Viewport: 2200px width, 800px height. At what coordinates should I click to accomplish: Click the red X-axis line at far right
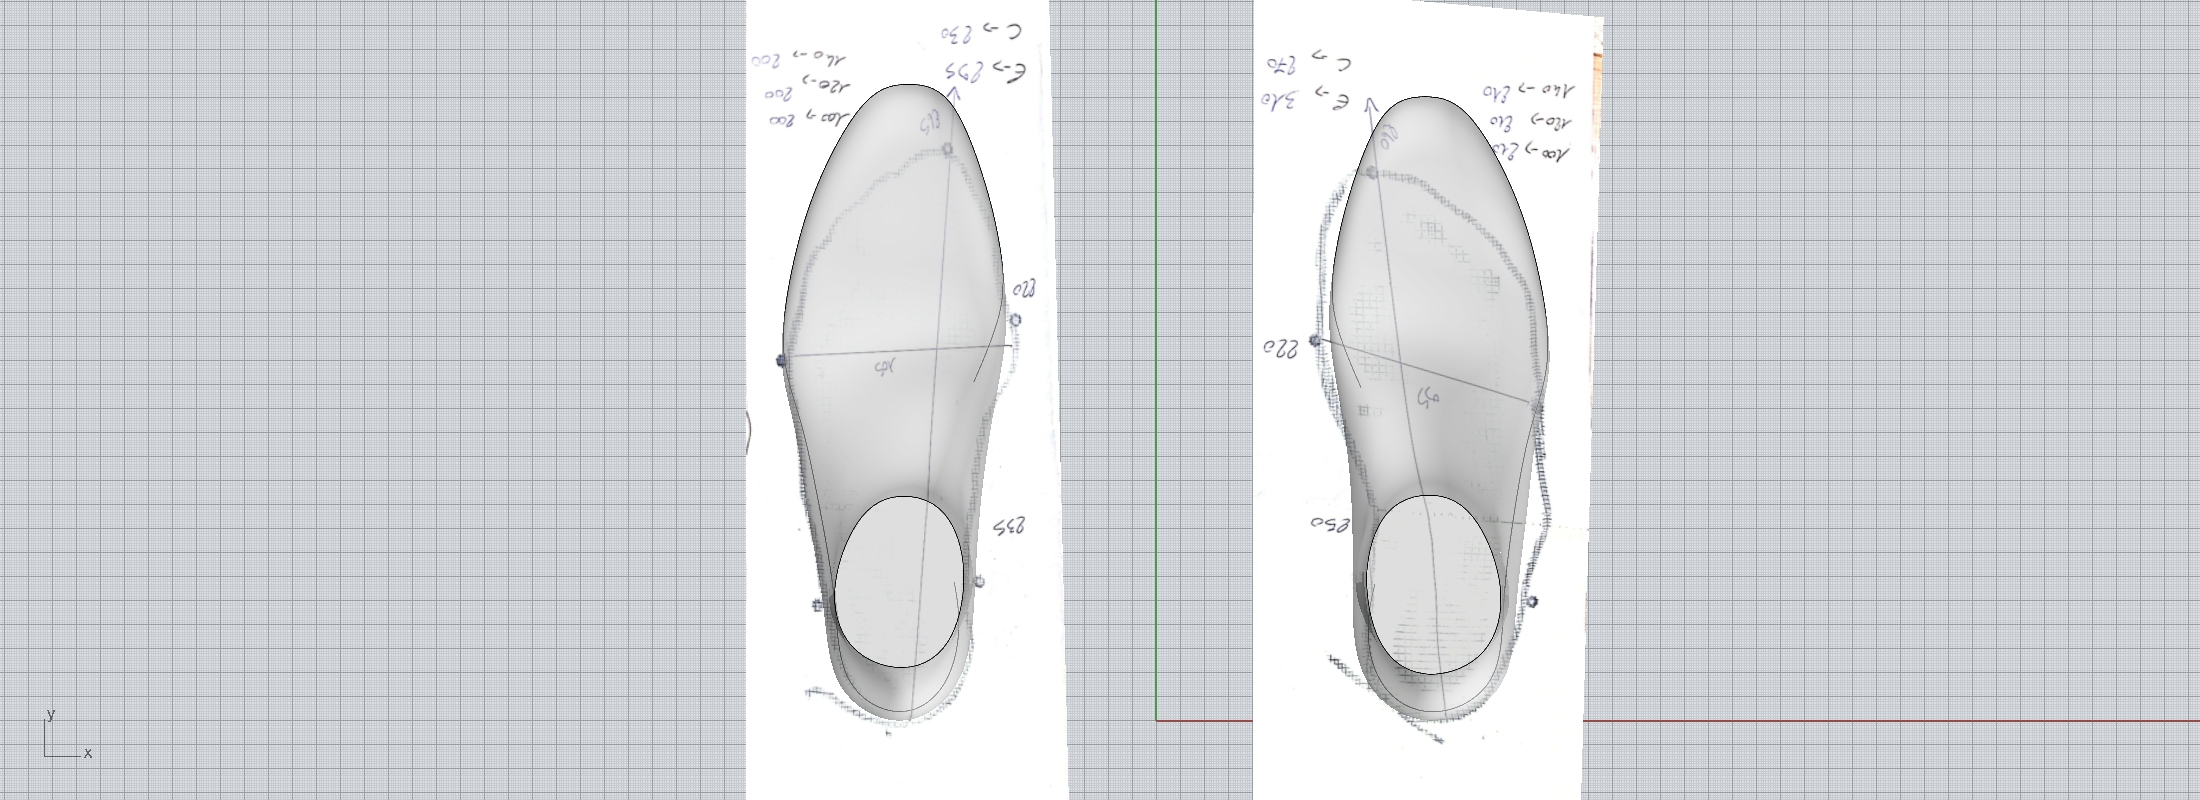click(x=1900, y=720)
